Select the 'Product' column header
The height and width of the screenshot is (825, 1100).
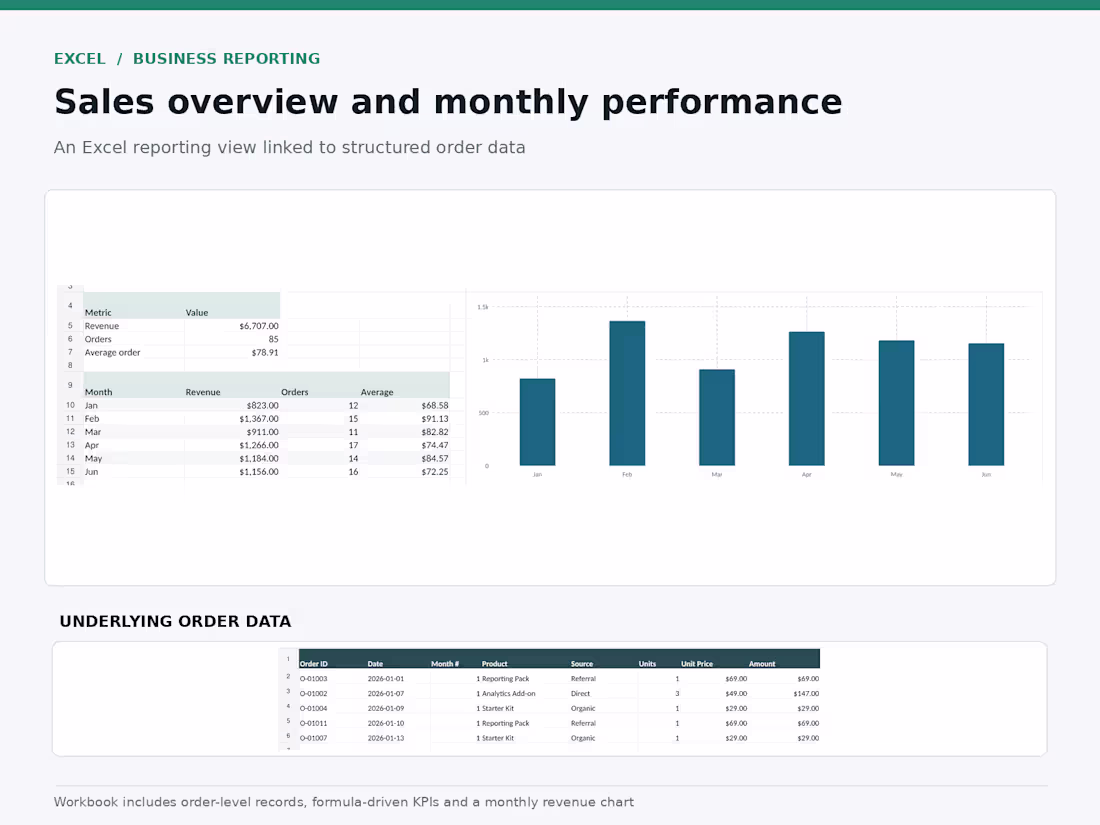coord(525,659)
